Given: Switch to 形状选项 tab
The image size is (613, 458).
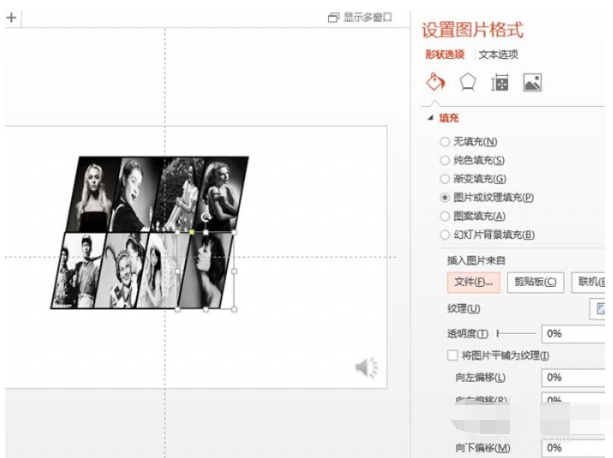Looking at the screenshot, I should (445, 54).
